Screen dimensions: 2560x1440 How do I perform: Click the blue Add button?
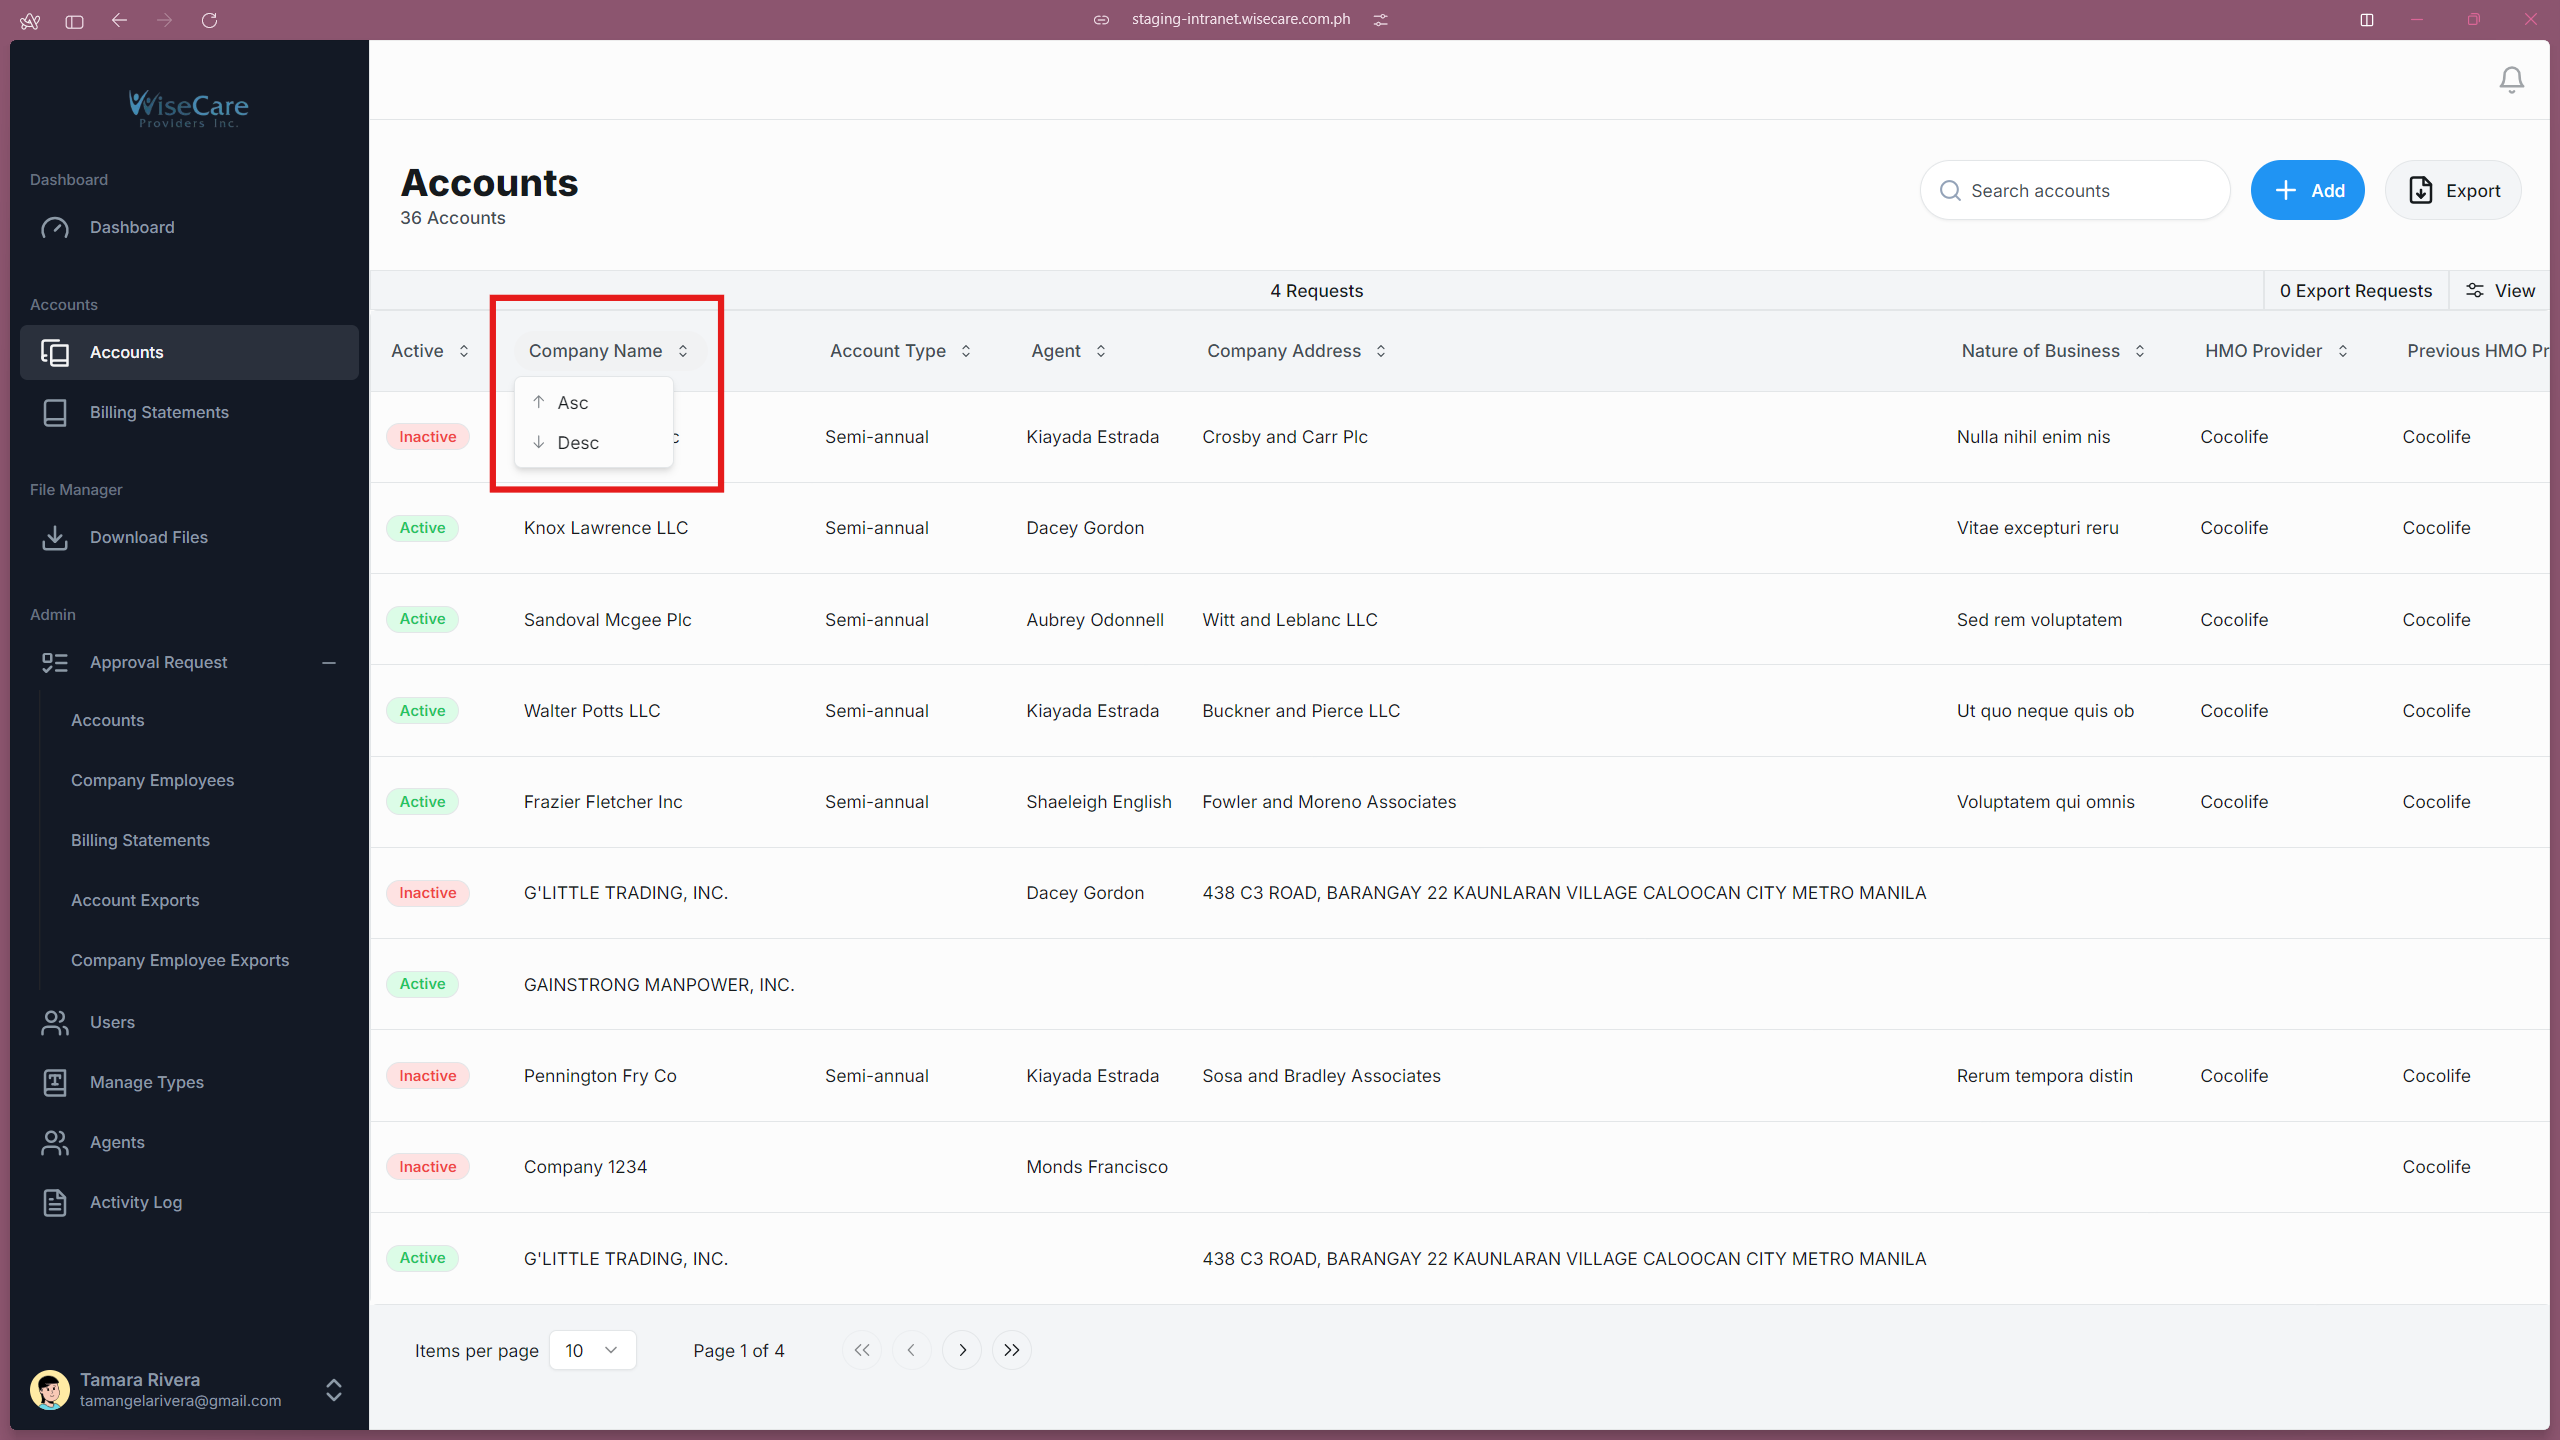click(x=2307, y=191)
